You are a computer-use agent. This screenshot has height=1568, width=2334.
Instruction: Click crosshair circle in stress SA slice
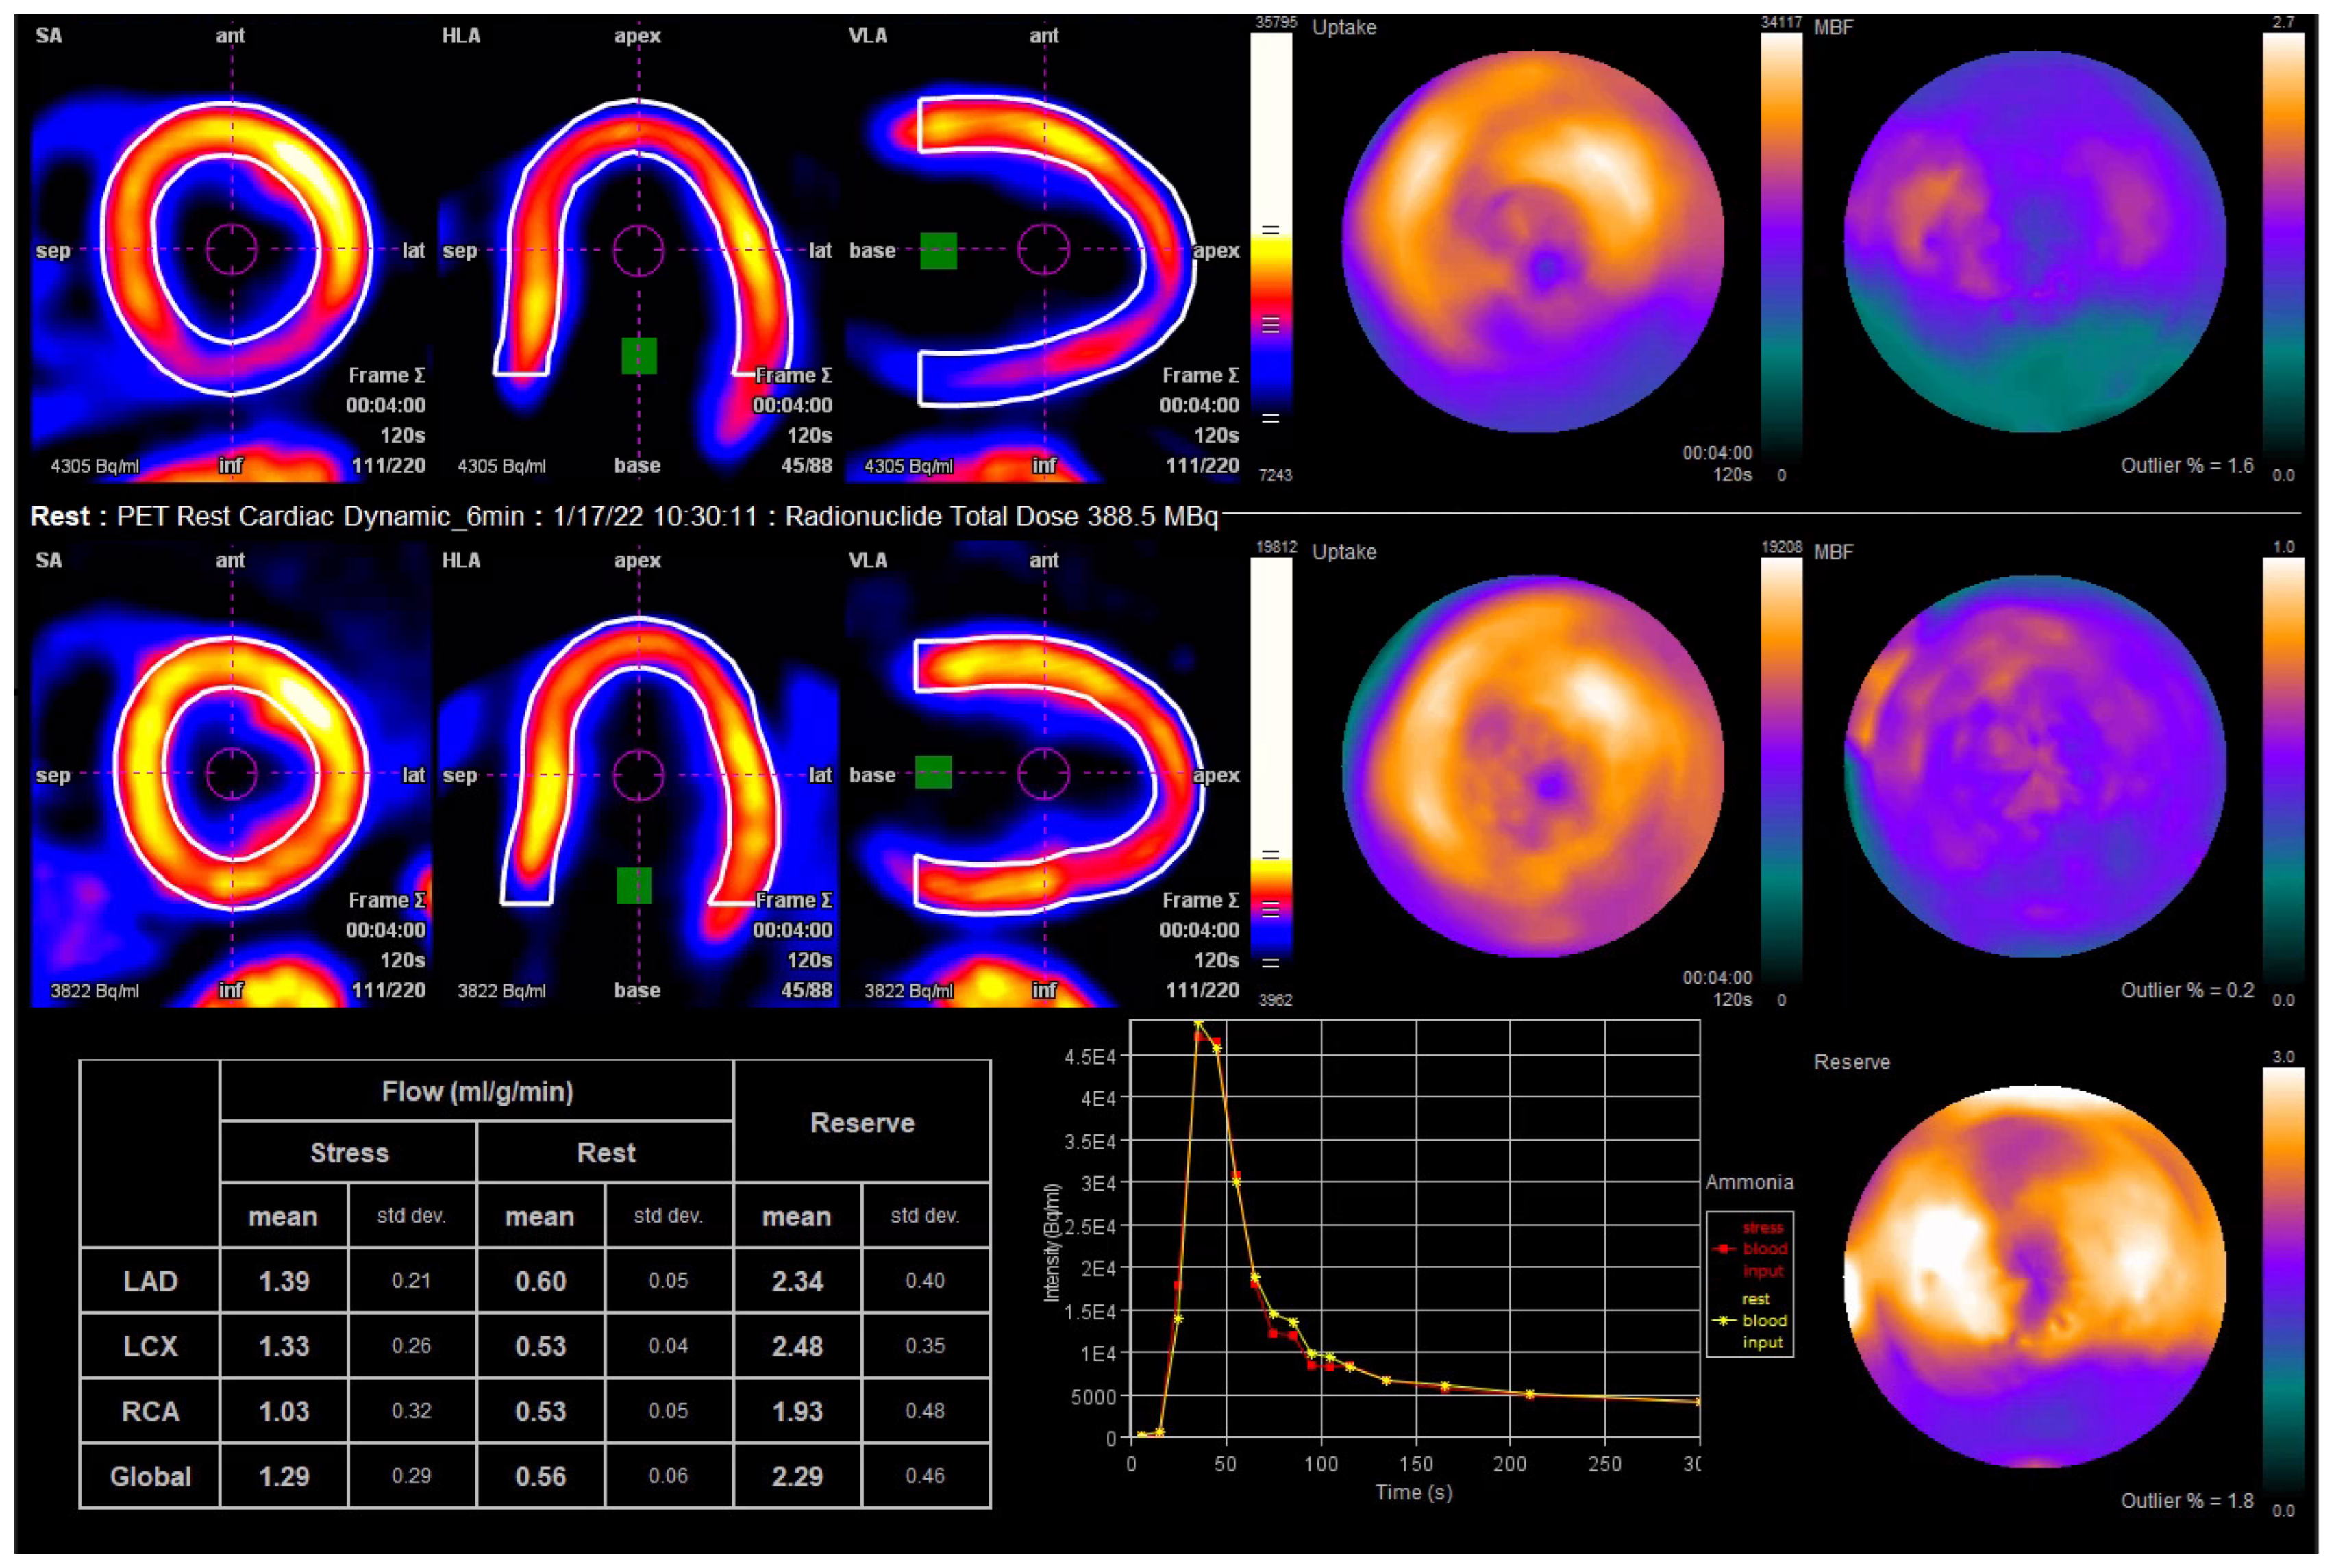pyautogui.click(x=231, y=249)
